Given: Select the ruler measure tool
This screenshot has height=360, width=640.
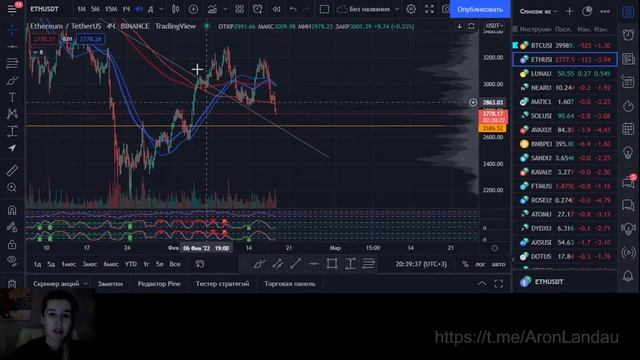Looking at the screenshot, I should (x=12, y=170).
